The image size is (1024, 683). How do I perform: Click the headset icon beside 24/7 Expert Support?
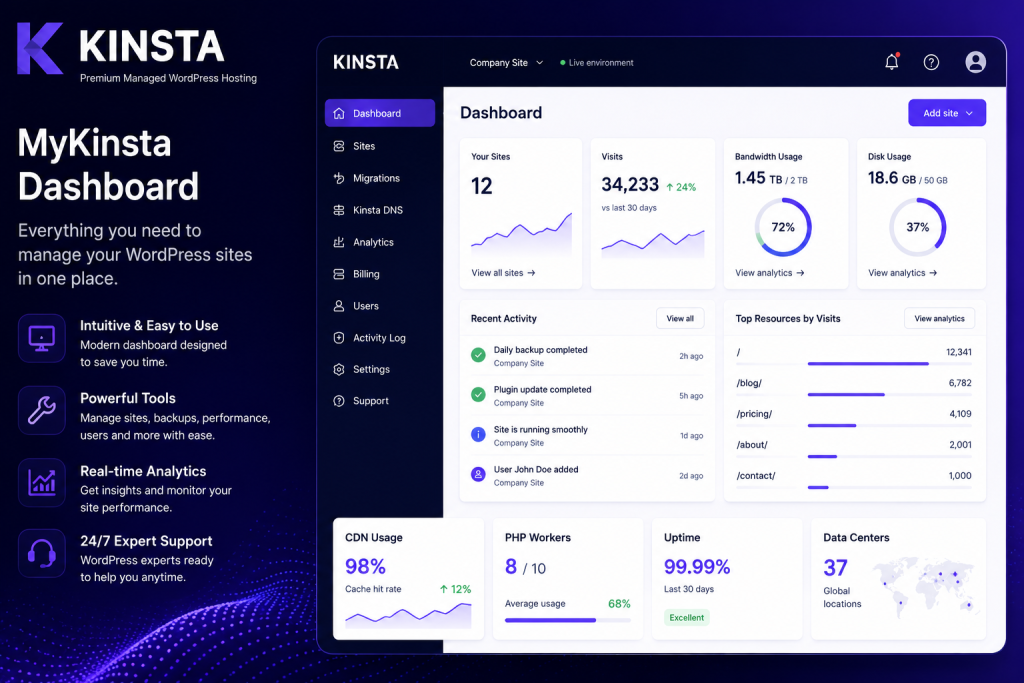[x=42, y=554]
